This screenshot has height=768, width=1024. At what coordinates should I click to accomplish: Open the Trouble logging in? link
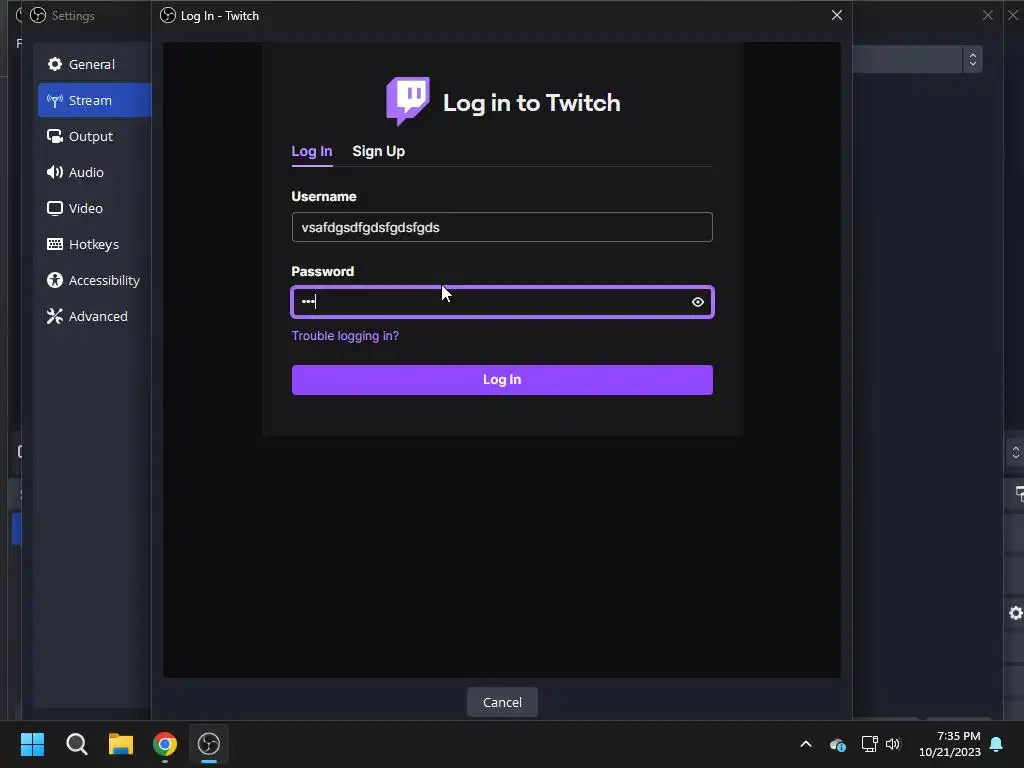tap(345, 336)
